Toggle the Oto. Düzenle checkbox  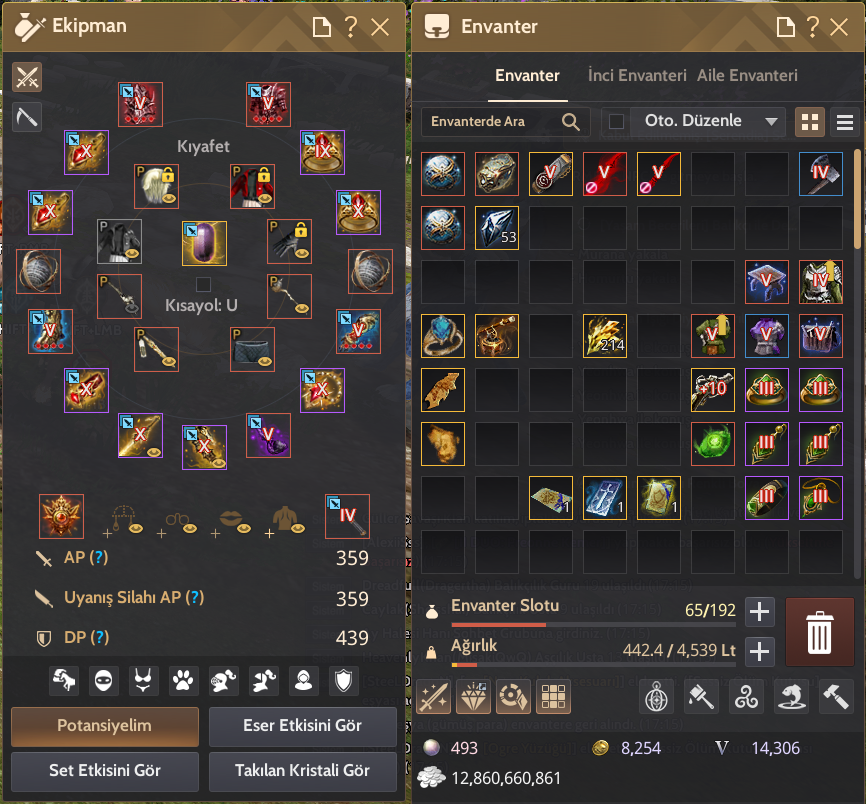[x=616, y=121]
